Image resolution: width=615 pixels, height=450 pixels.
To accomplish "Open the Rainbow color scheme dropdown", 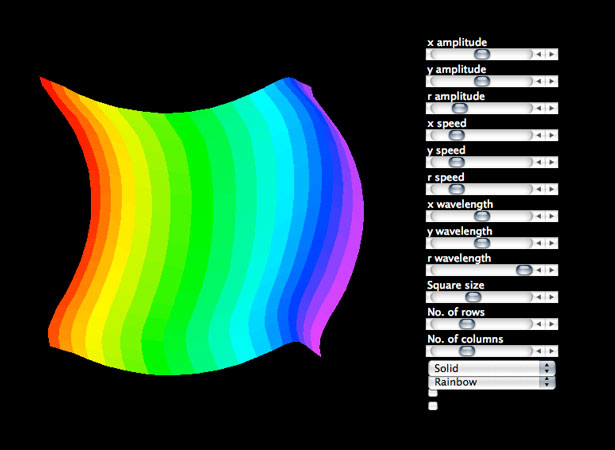I will pos(491,382).
